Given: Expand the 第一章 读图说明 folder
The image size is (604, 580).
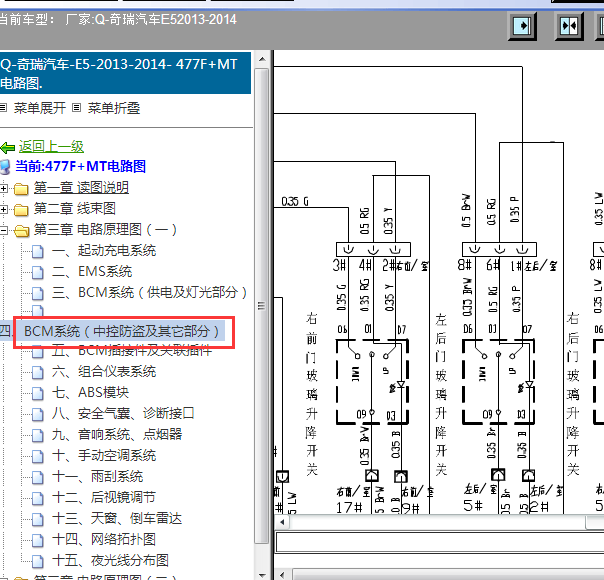Looking at the screenshot, I should [x=3, y=188].
